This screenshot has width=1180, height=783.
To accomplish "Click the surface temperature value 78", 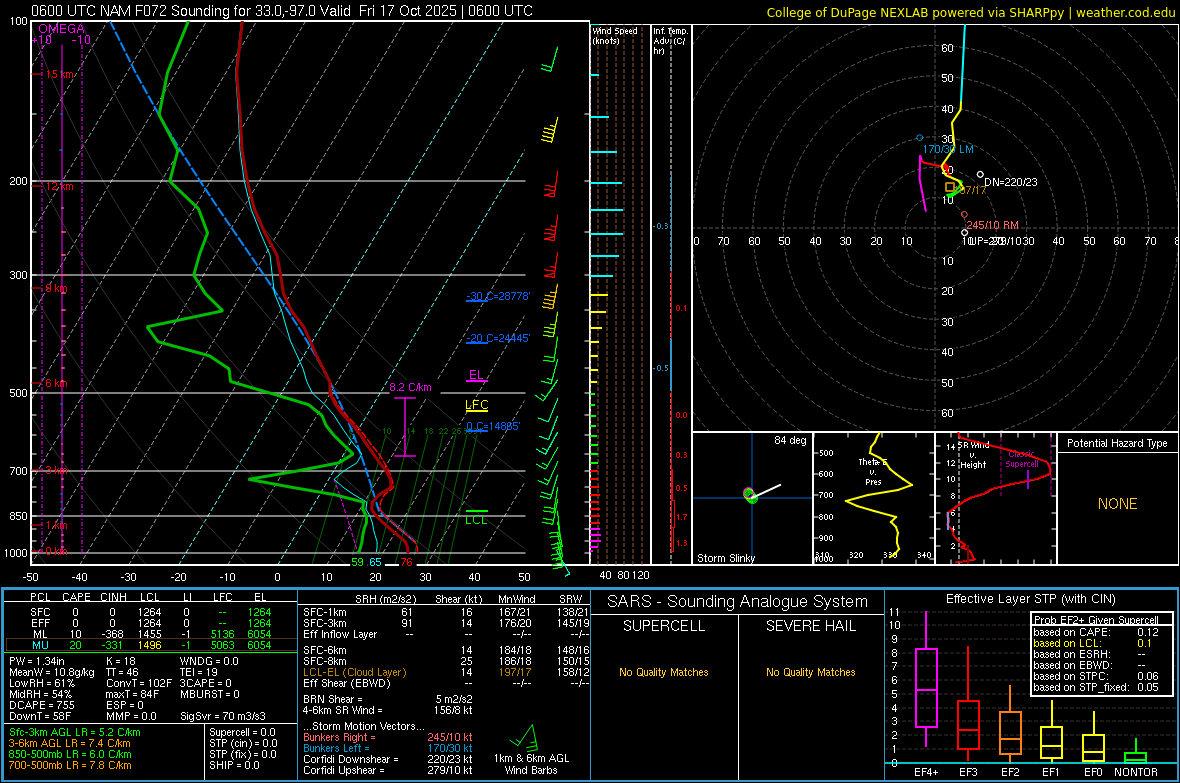I will tap(406, 562).
